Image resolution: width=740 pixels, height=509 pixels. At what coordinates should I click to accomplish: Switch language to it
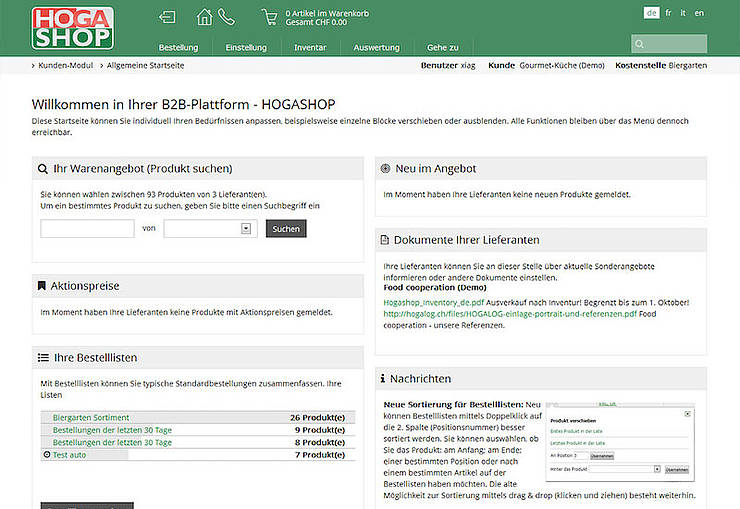[683, 13]
